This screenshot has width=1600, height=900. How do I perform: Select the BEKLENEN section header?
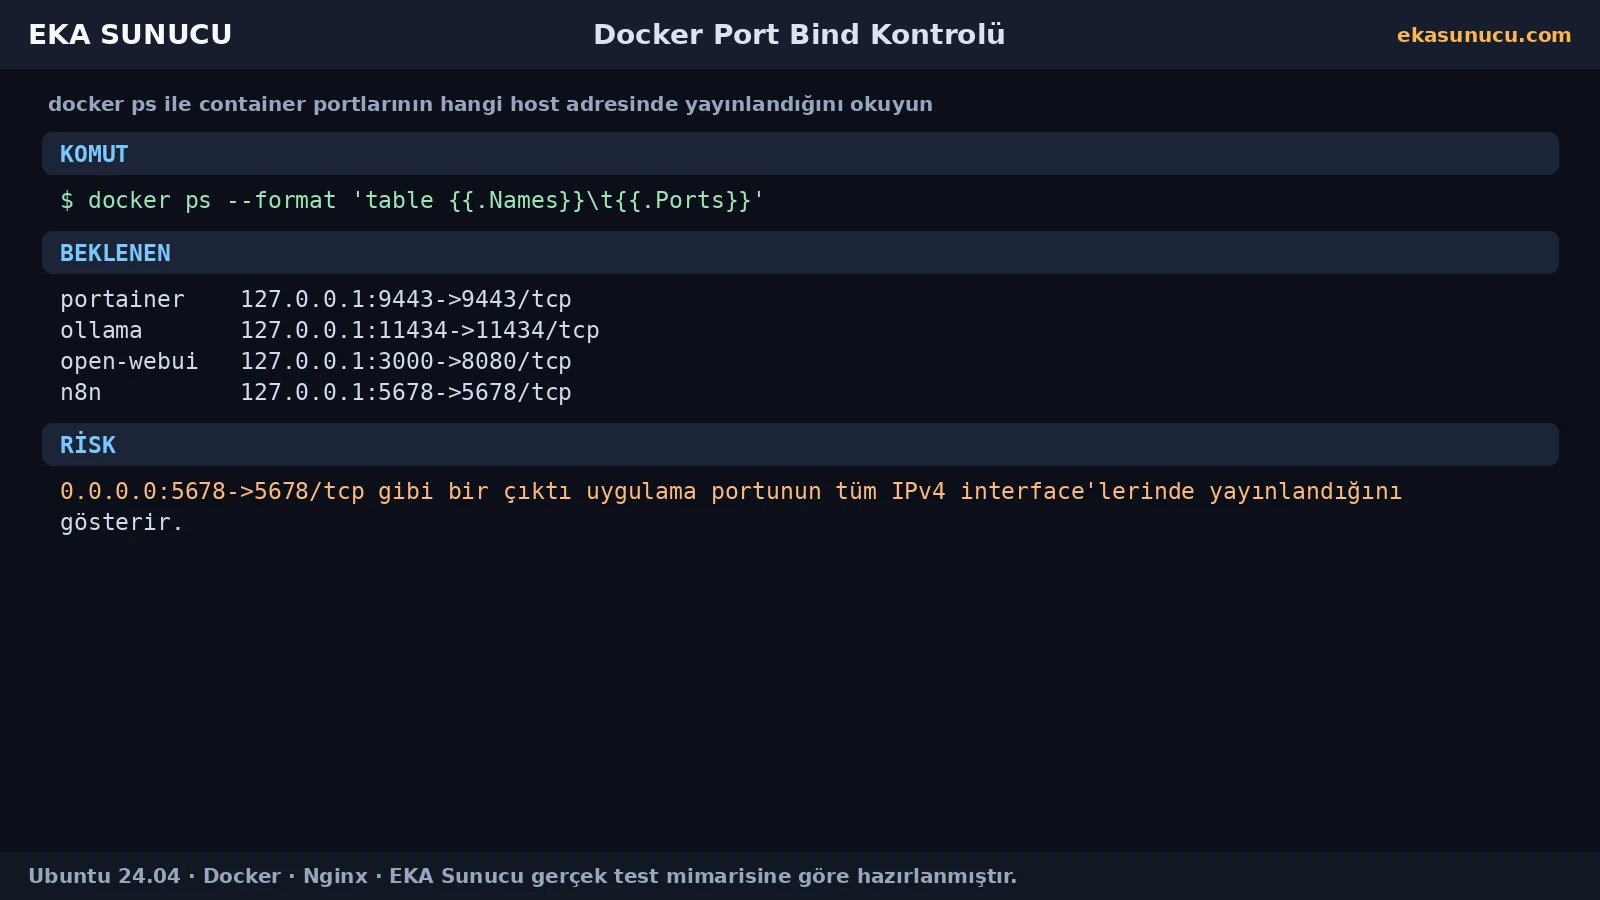(x=800, y=253)
